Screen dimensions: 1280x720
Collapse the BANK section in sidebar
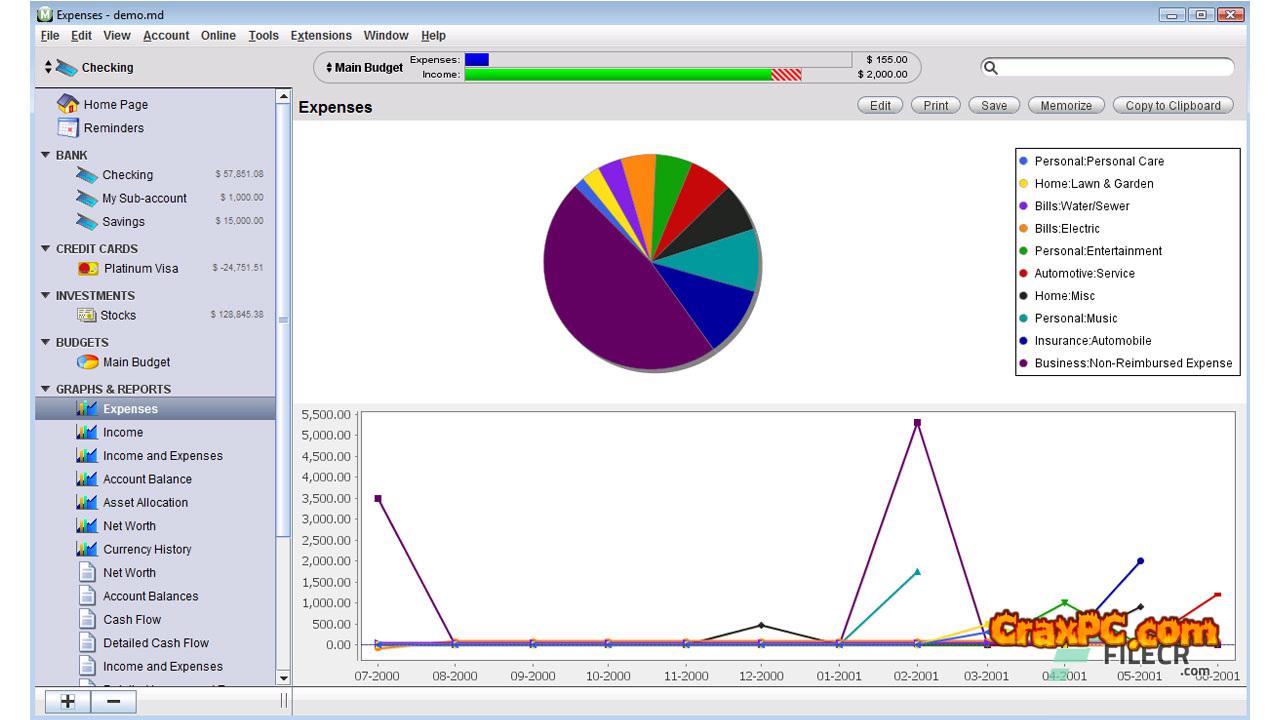pos(46,155)
